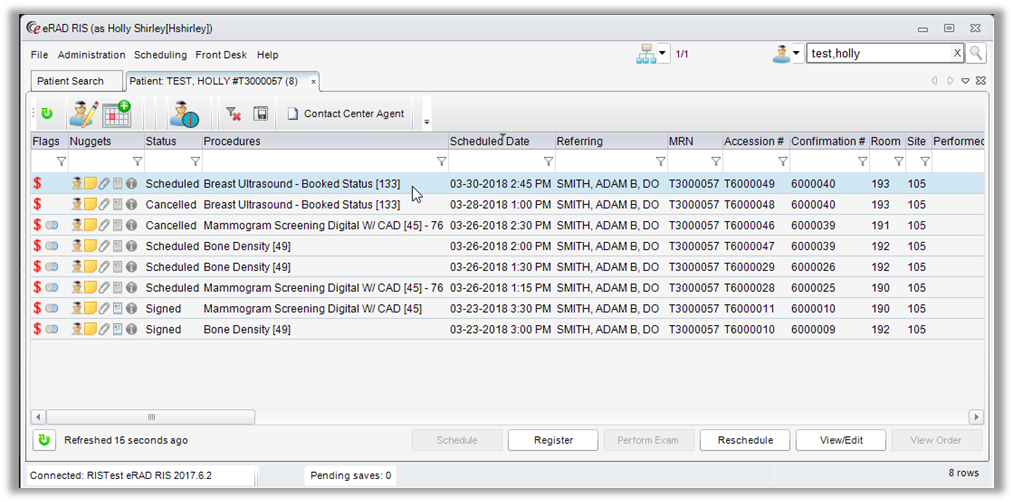Open dropdown arrow beside patient search icon

tap(797, 54)
